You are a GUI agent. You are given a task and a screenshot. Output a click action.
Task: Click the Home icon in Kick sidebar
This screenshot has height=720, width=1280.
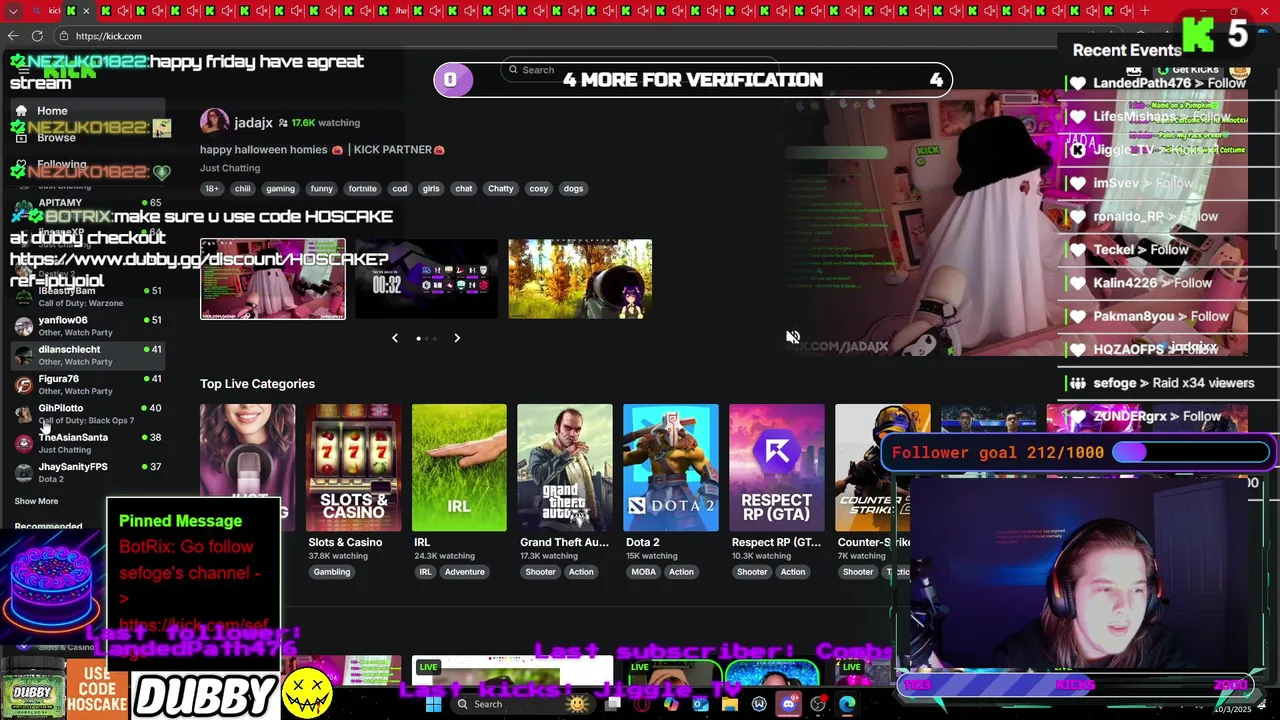[x=21, y=111]
